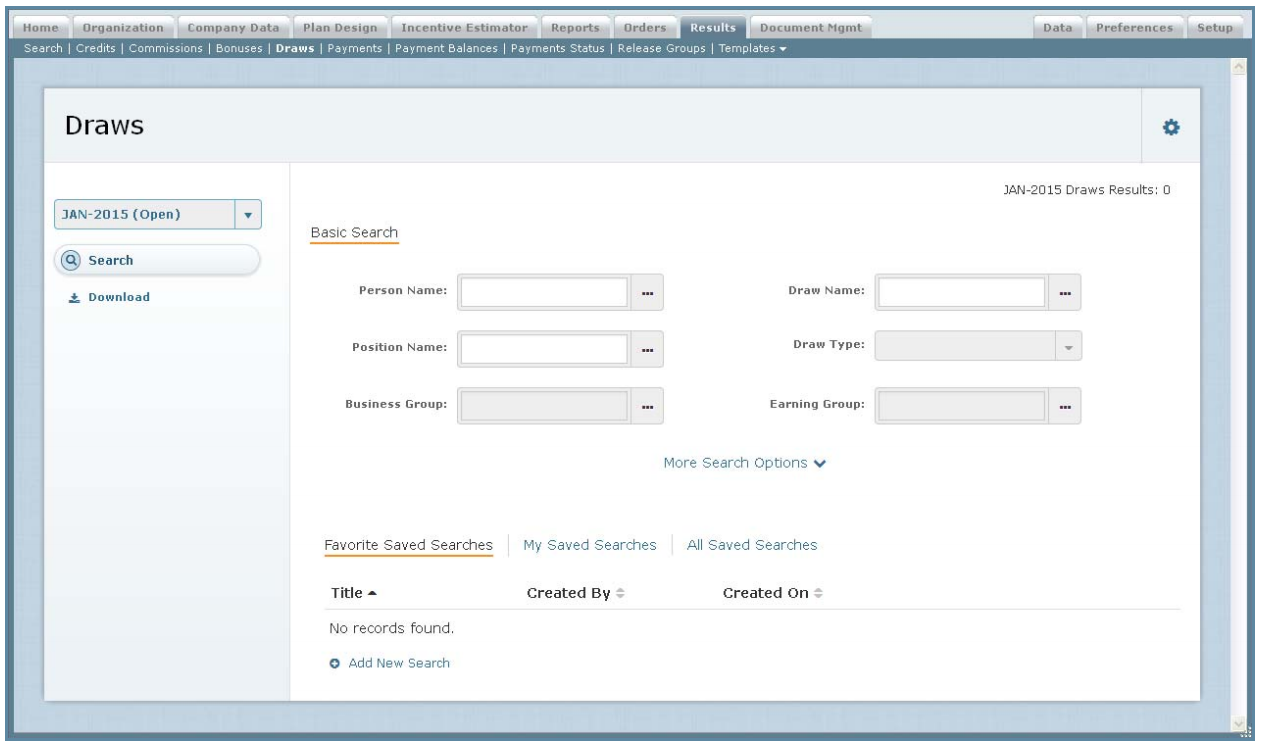Open the Incentive Estimator tab

pos(464,28)
